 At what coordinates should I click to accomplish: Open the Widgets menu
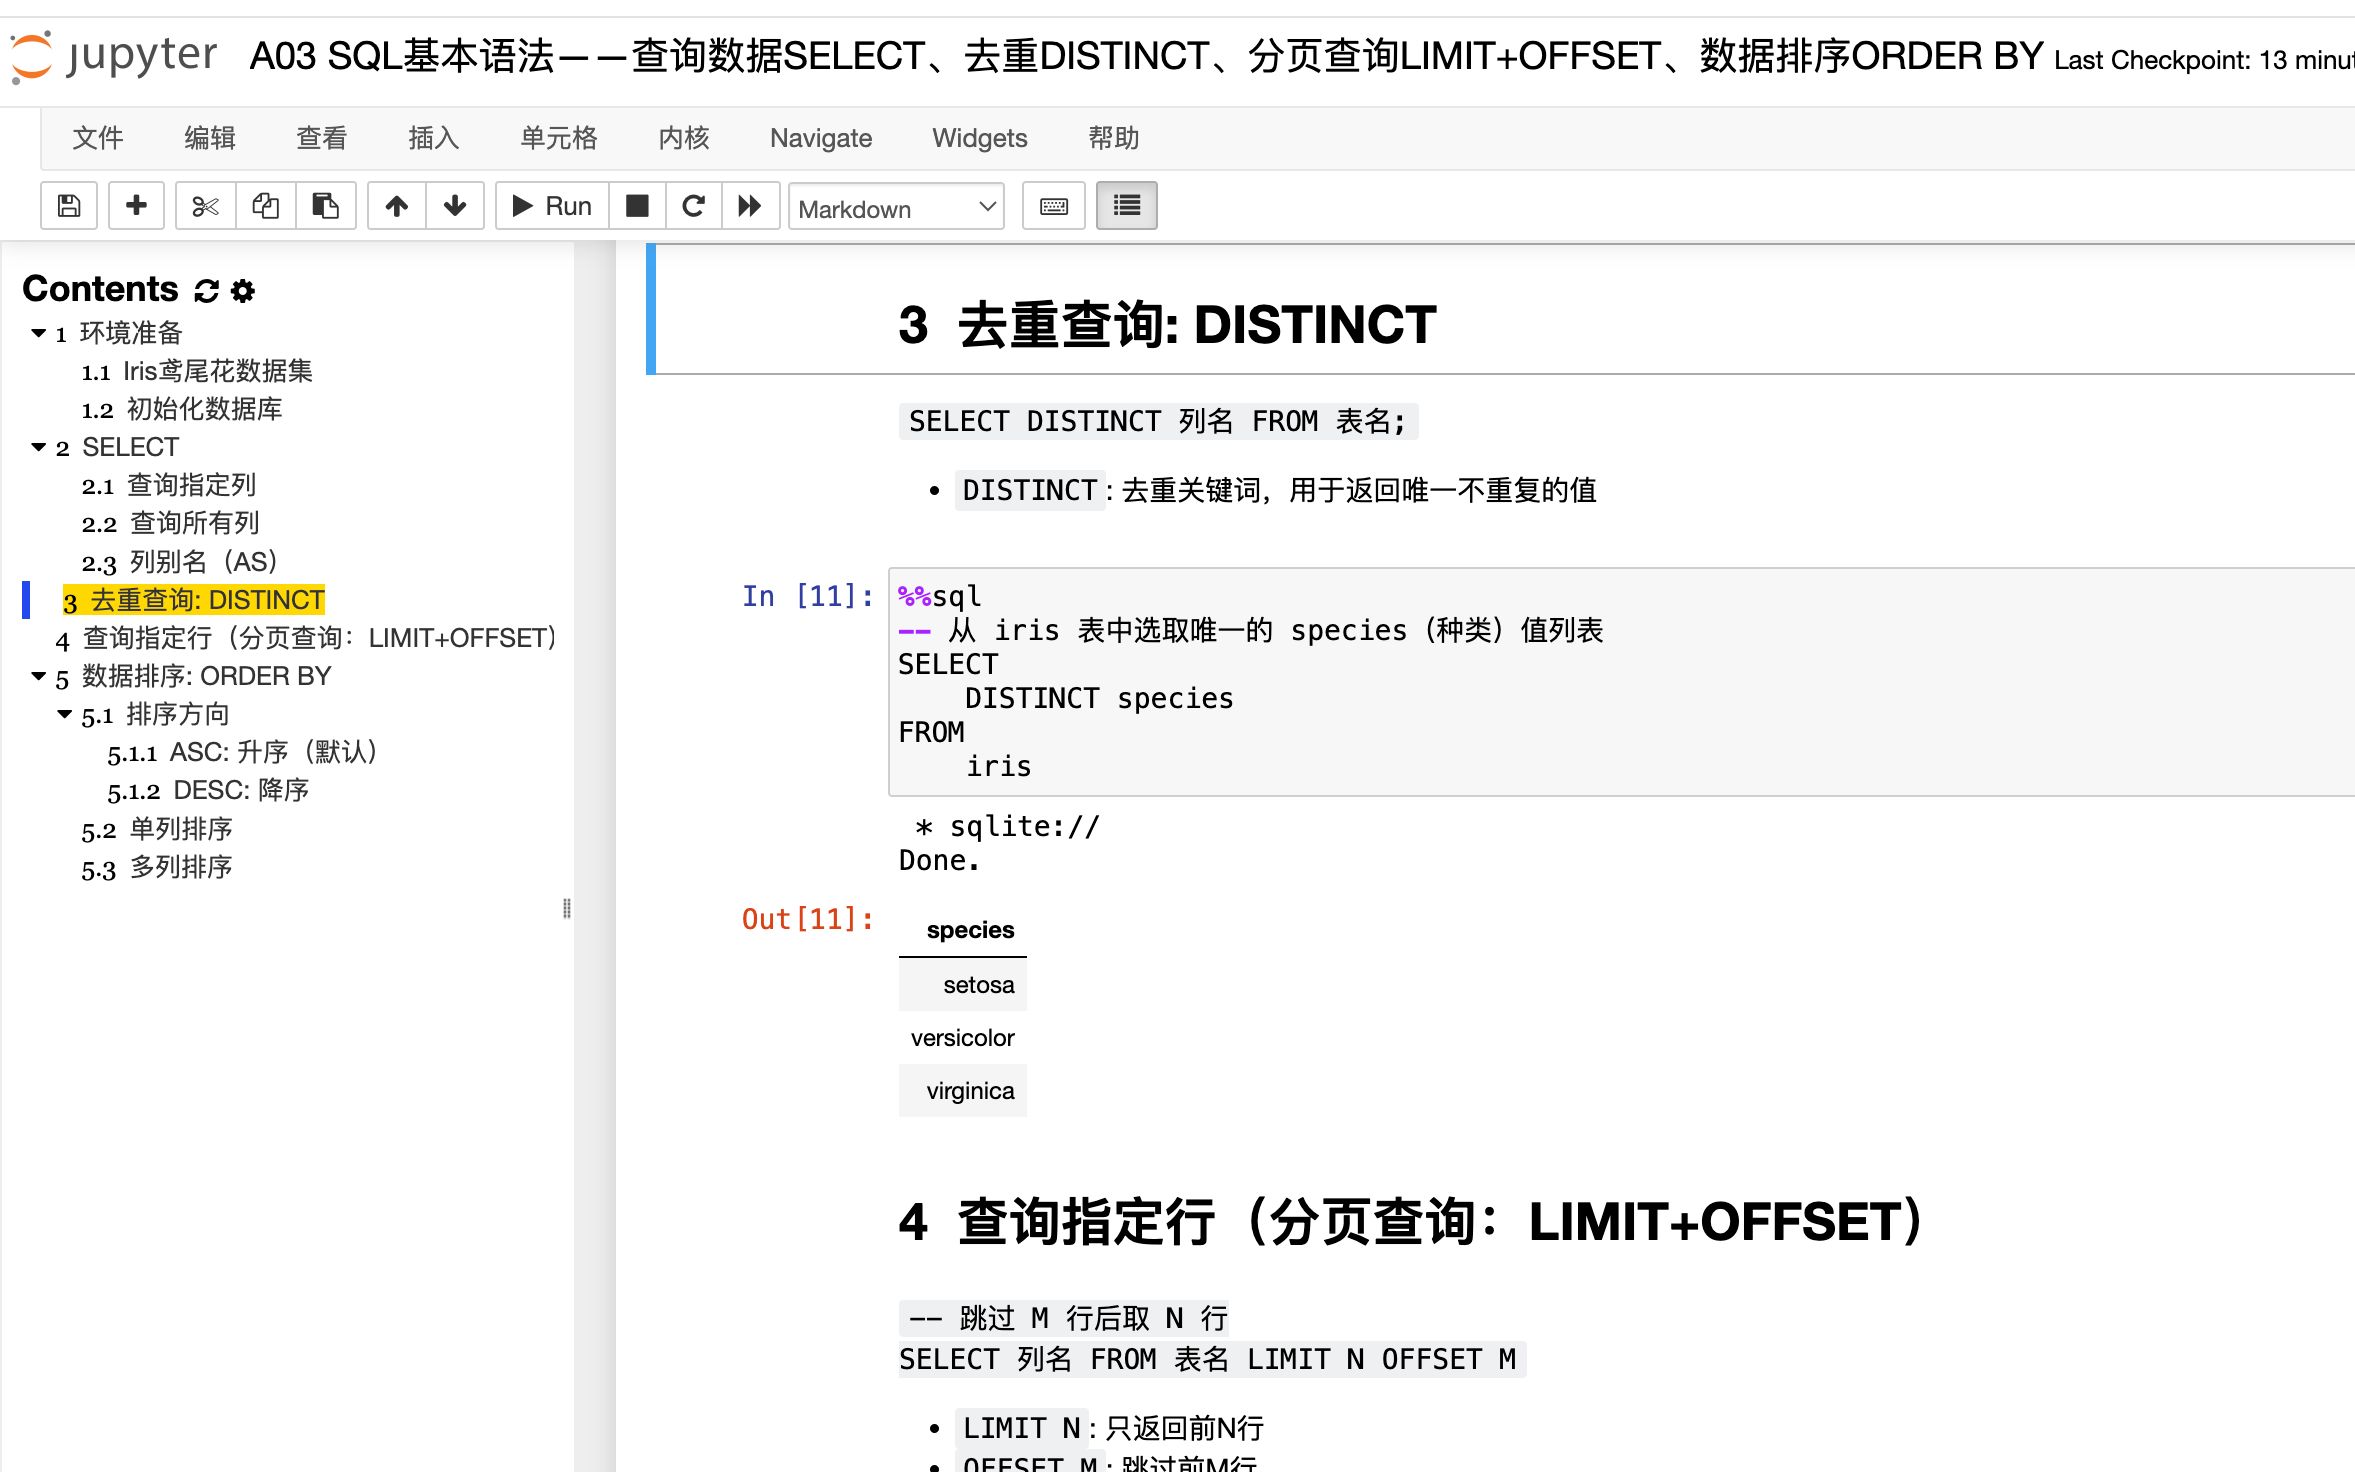click(x=980, y=138)
